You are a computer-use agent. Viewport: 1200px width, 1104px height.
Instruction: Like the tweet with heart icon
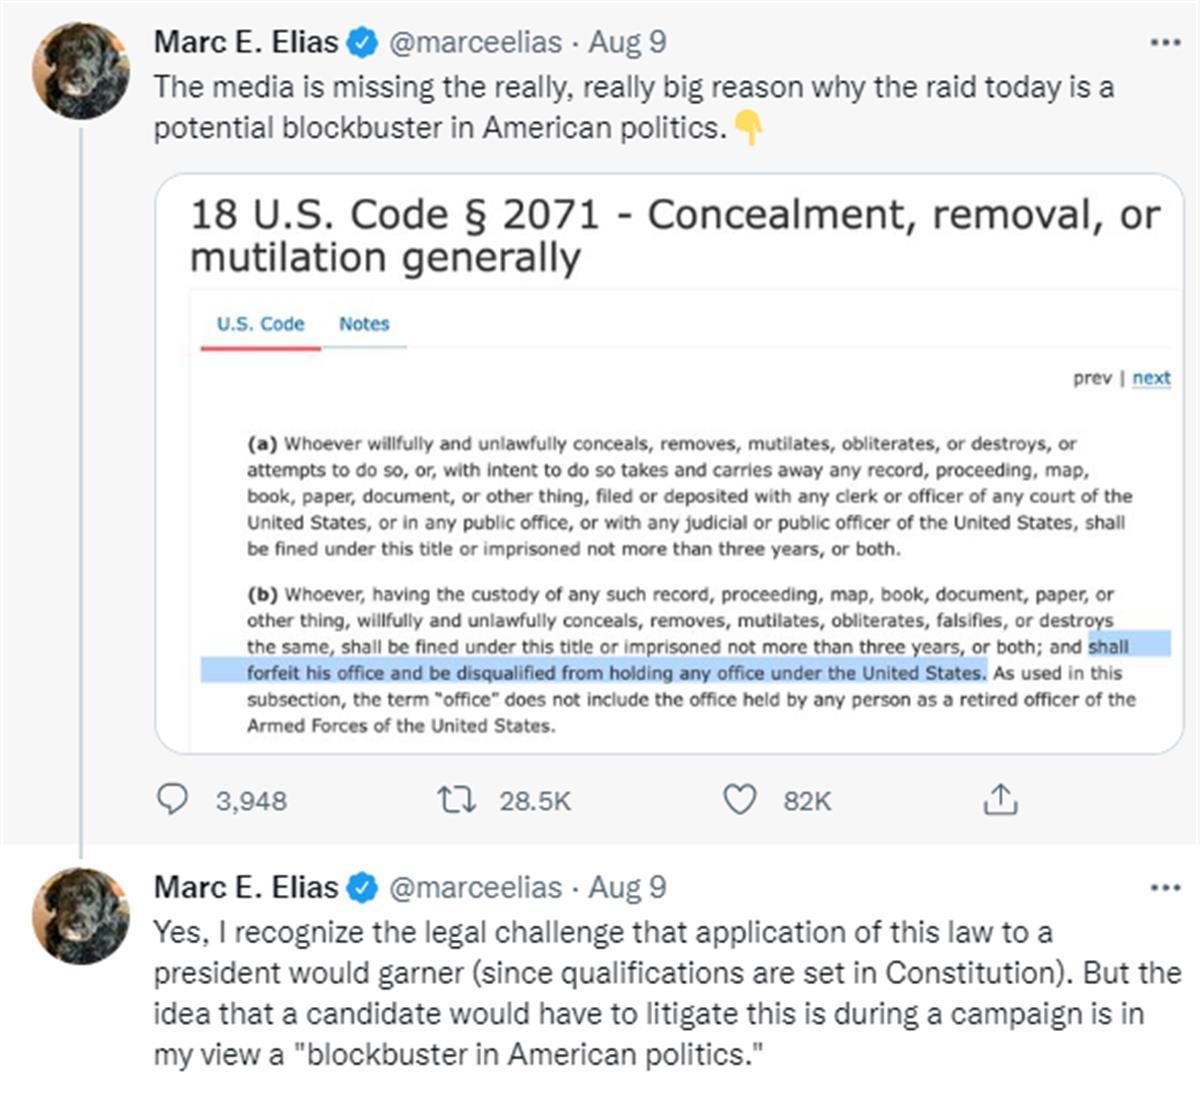(740, 800)
